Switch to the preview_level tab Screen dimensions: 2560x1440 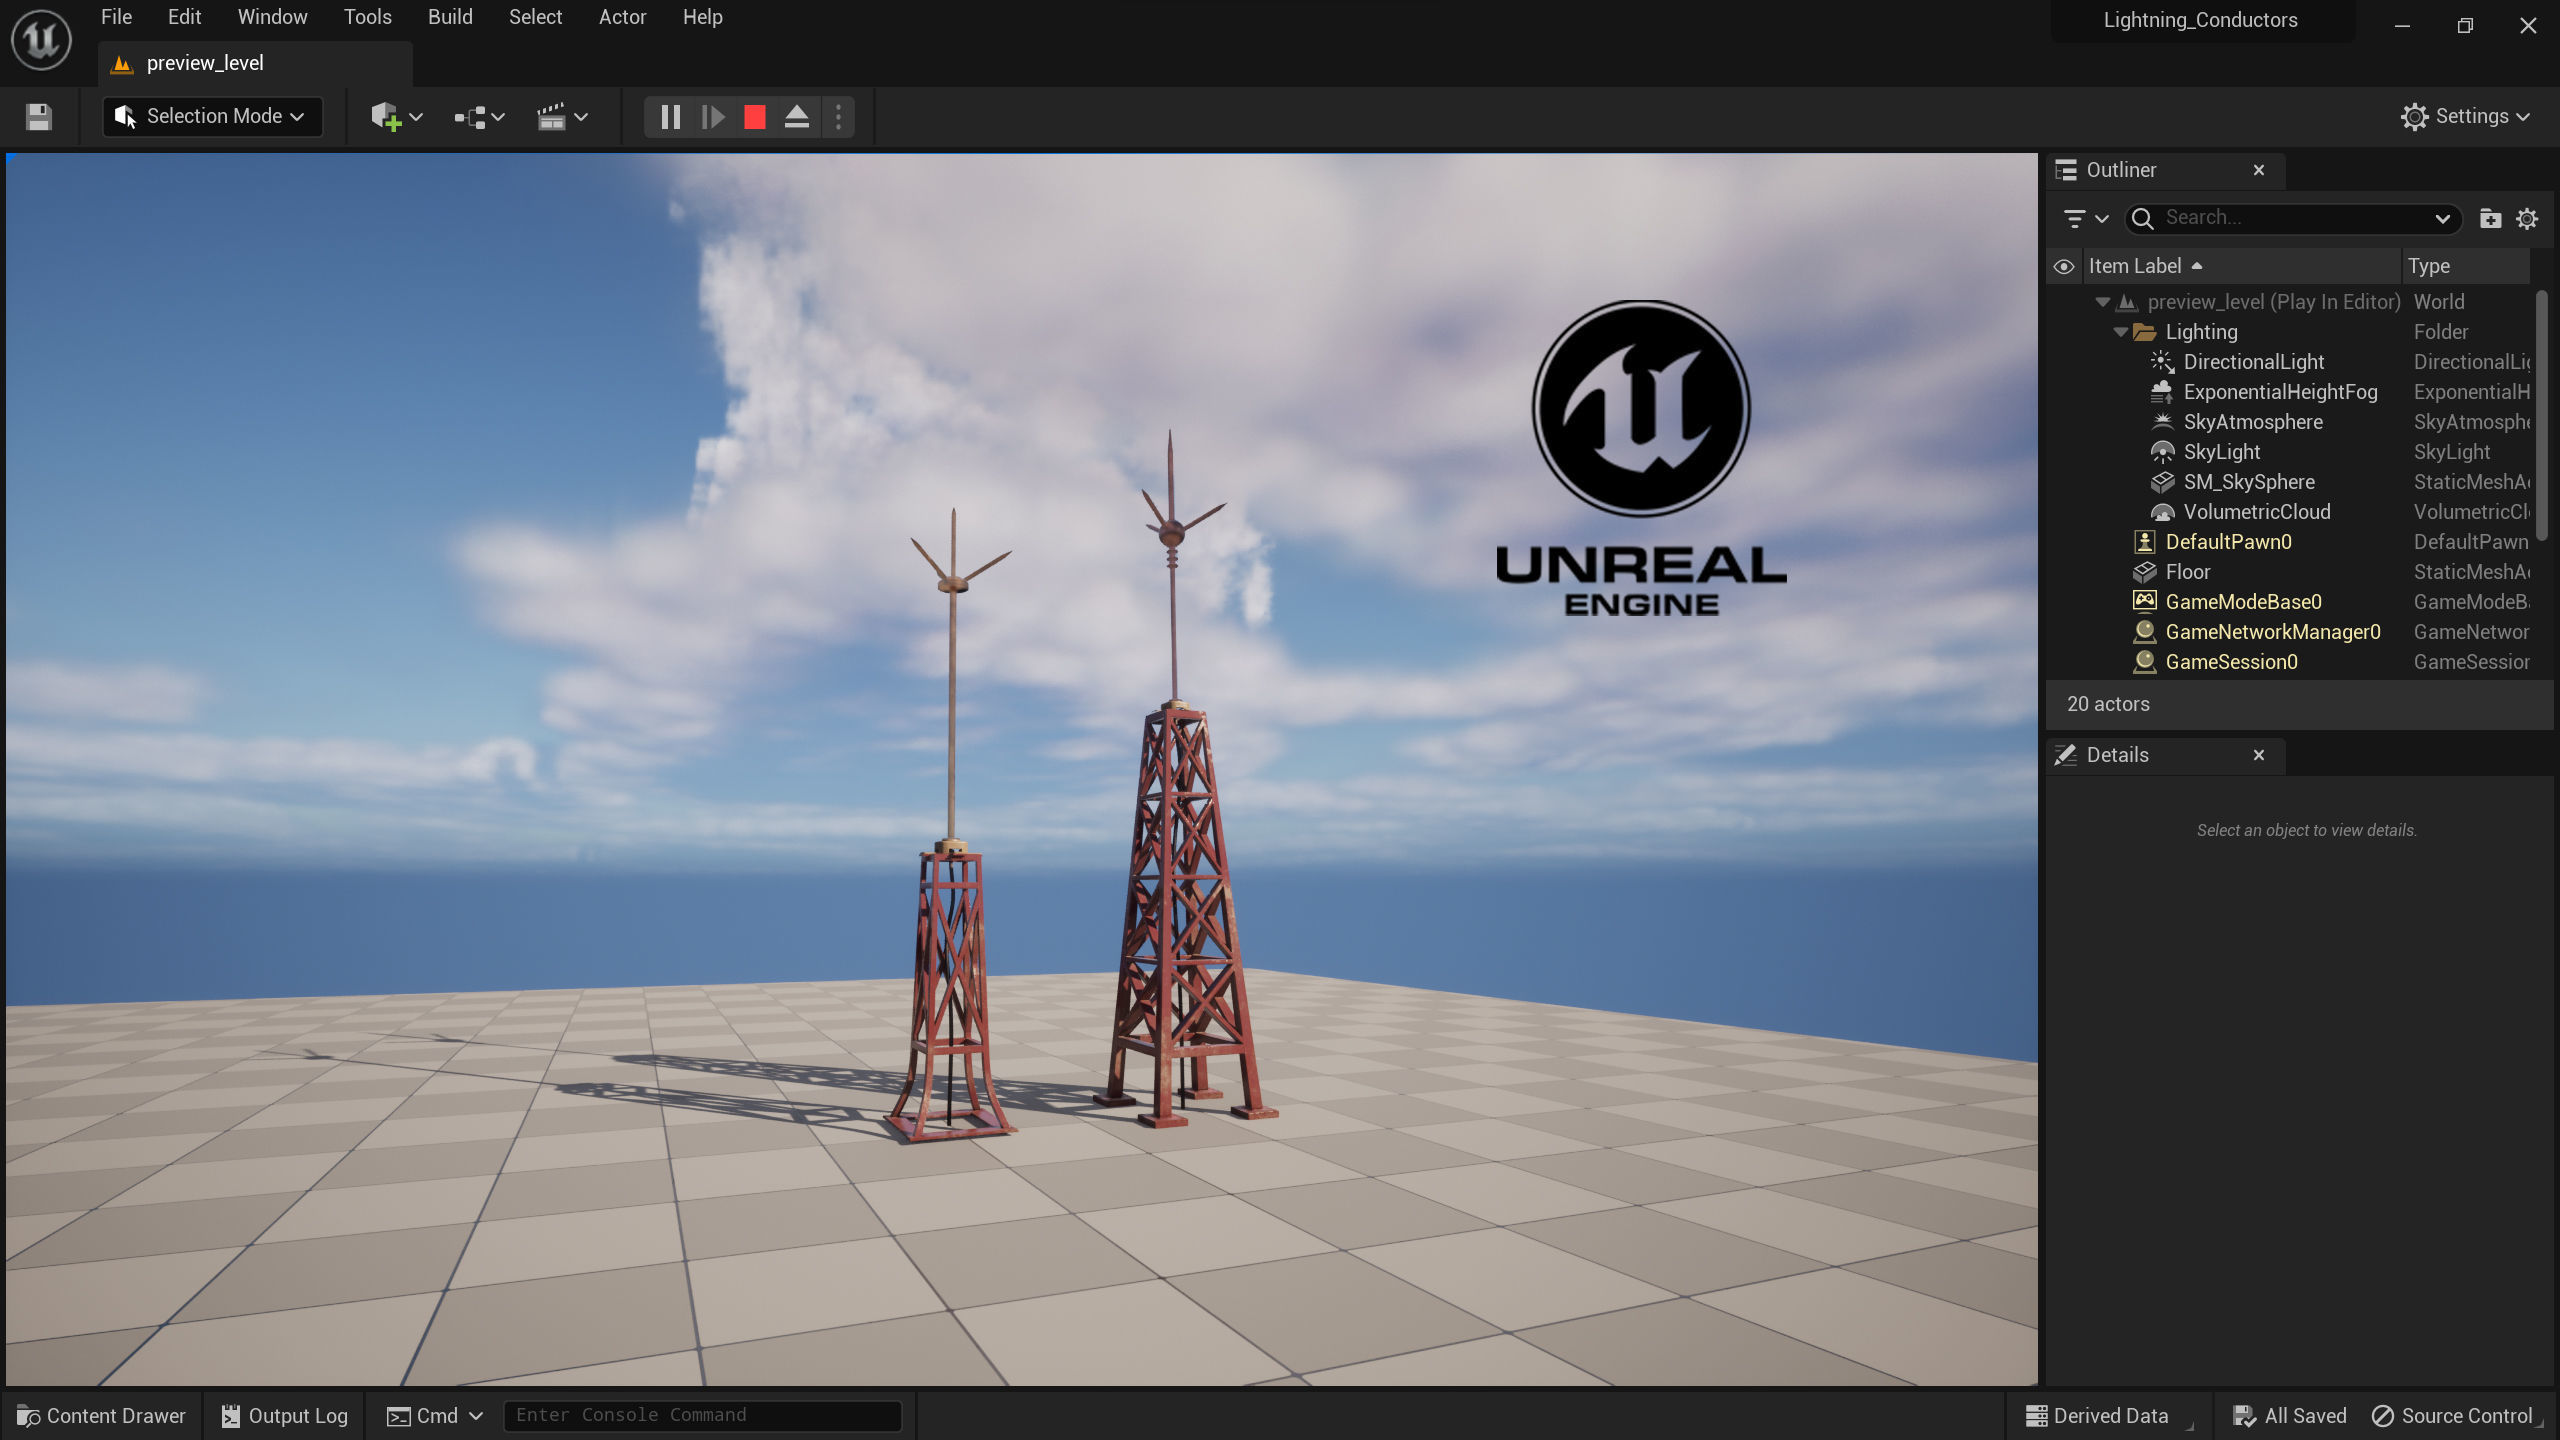tap(255, 63)
